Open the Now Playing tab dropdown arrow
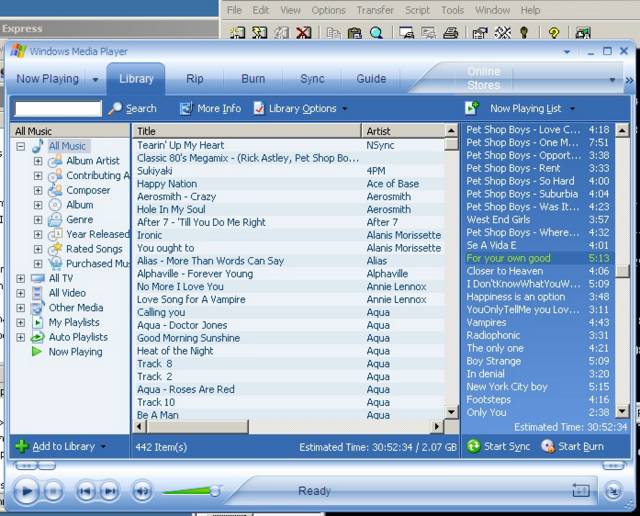This screenshot has width=640, height=516. click(95, 80)
